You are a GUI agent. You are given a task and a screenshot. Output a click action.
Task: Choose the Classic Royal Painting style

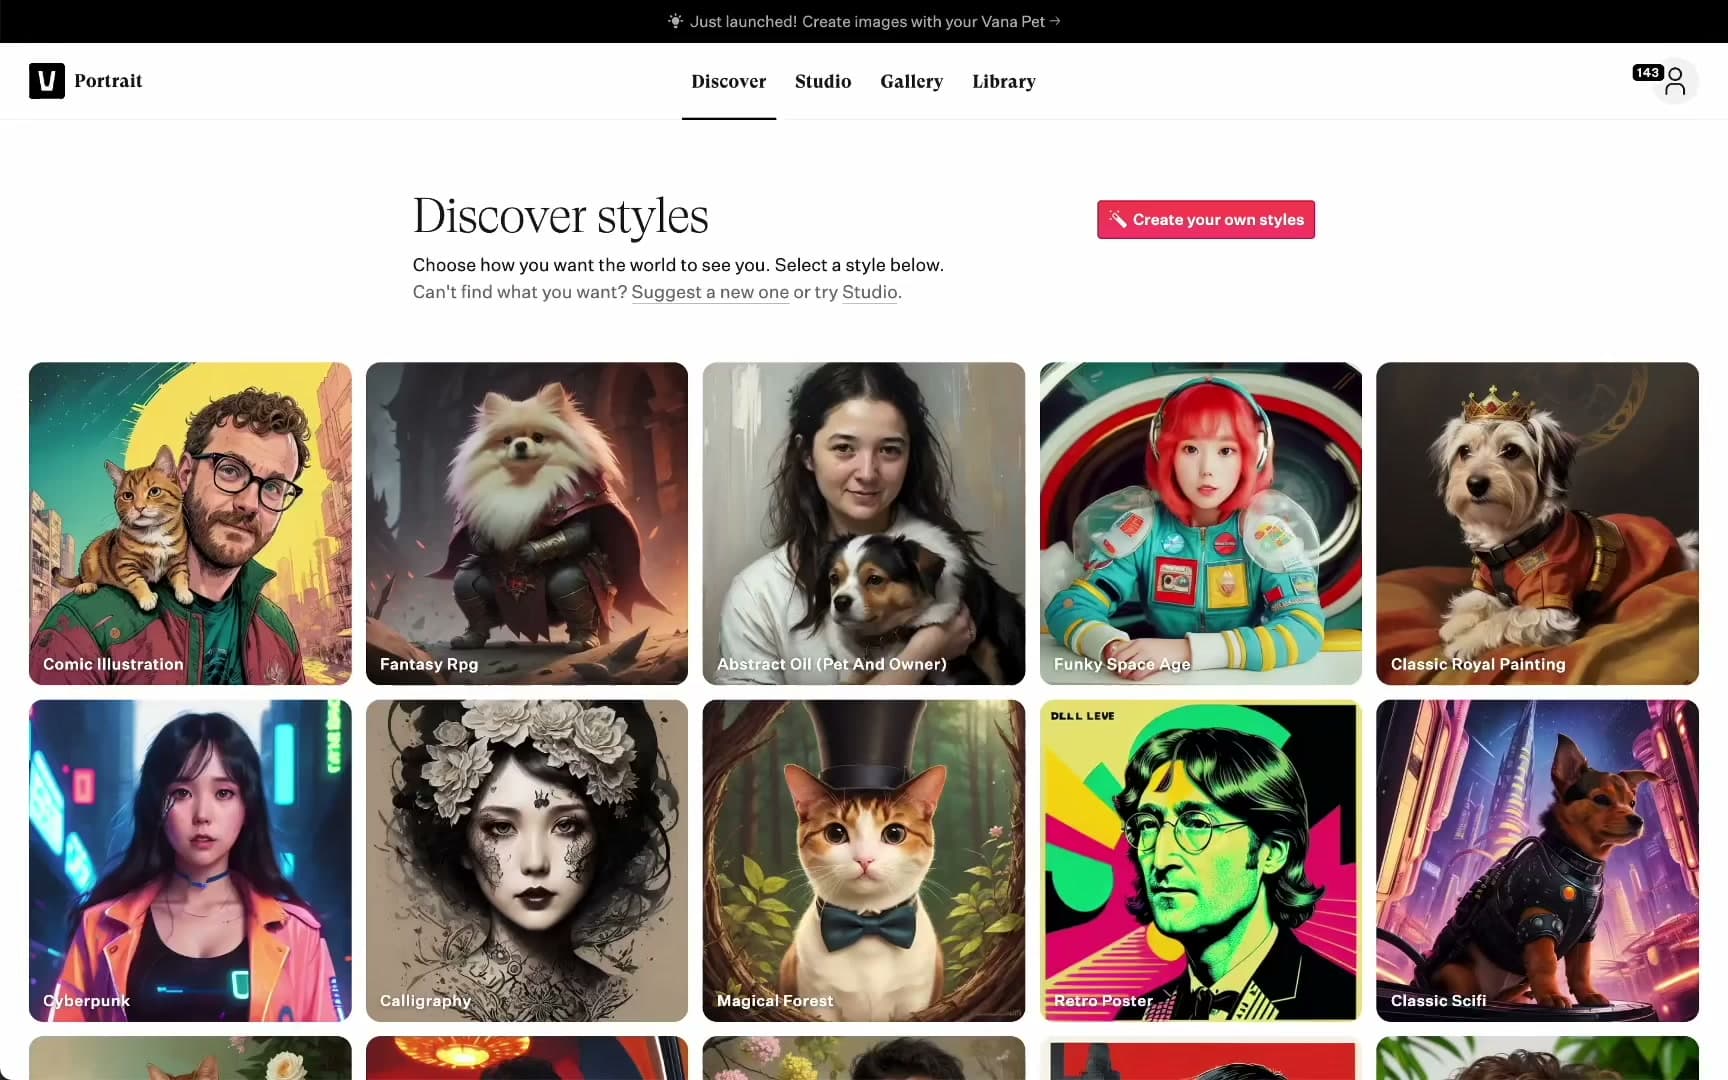click(x=1538, y=523)
